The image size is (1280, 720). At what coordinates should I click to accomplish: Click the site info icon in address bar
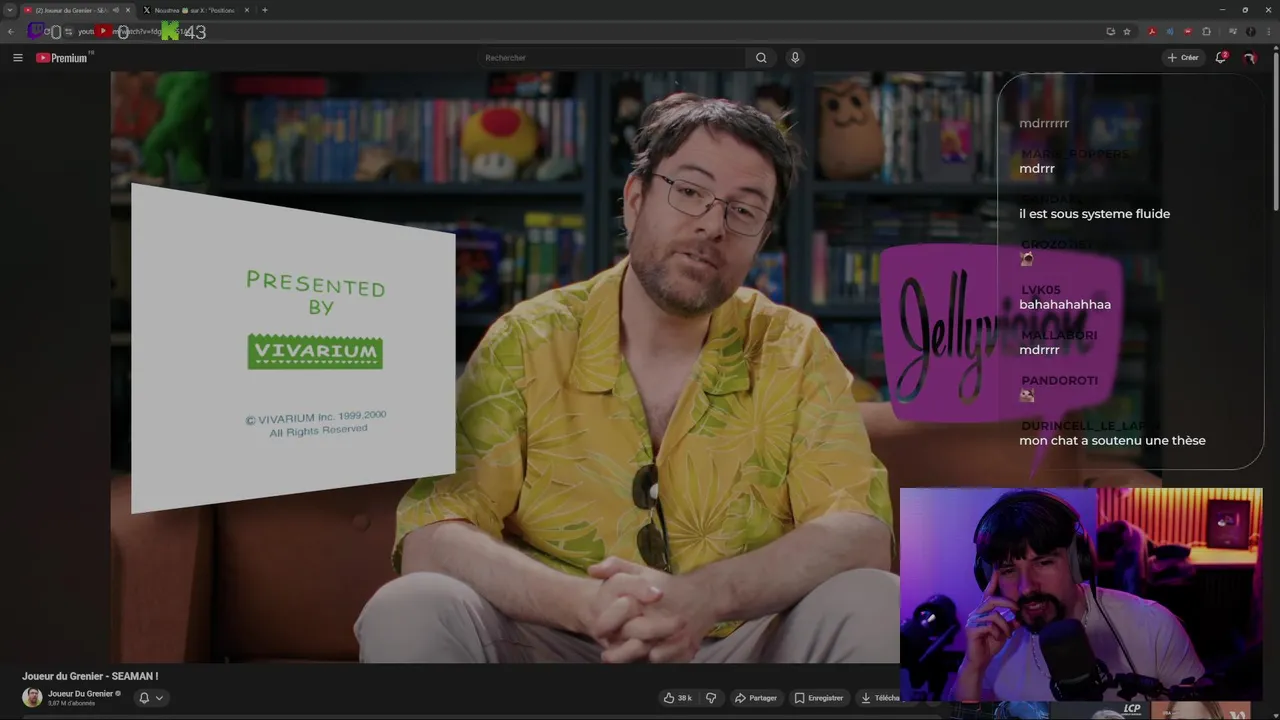pyautogui.click(x=68, y=32)
